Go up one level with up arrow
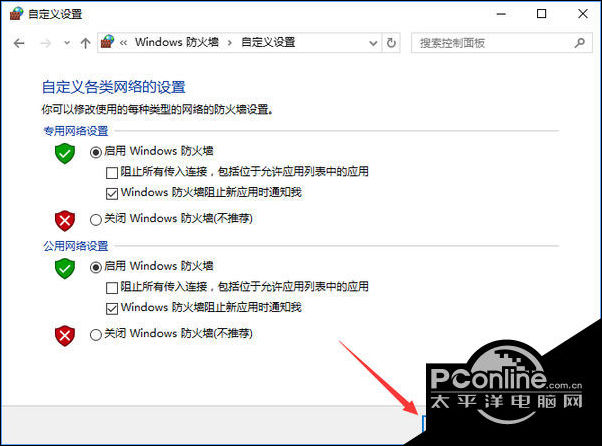The width and height of the screenshot is (602, 446). (x=85, y=43)
